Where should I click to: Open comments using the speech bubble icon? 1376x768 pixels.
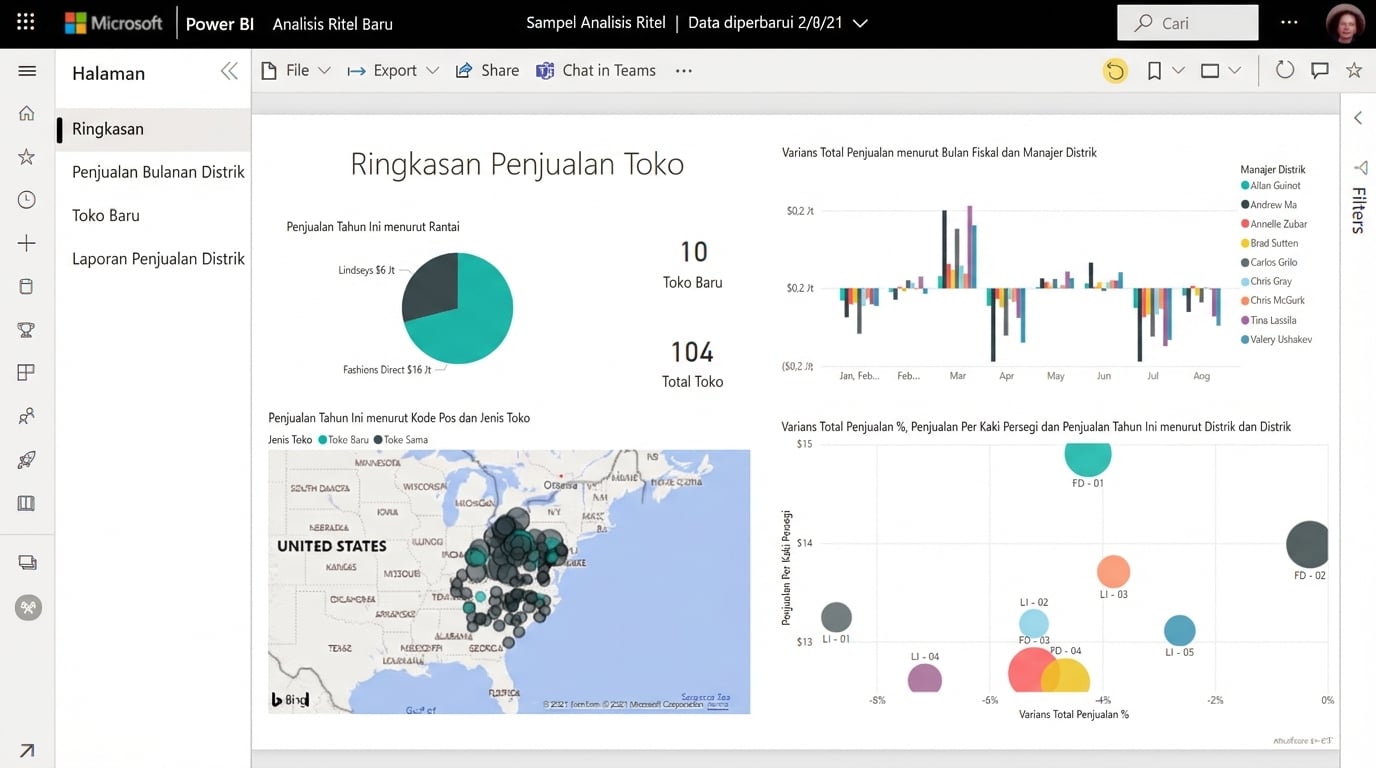coord(1320,70)
